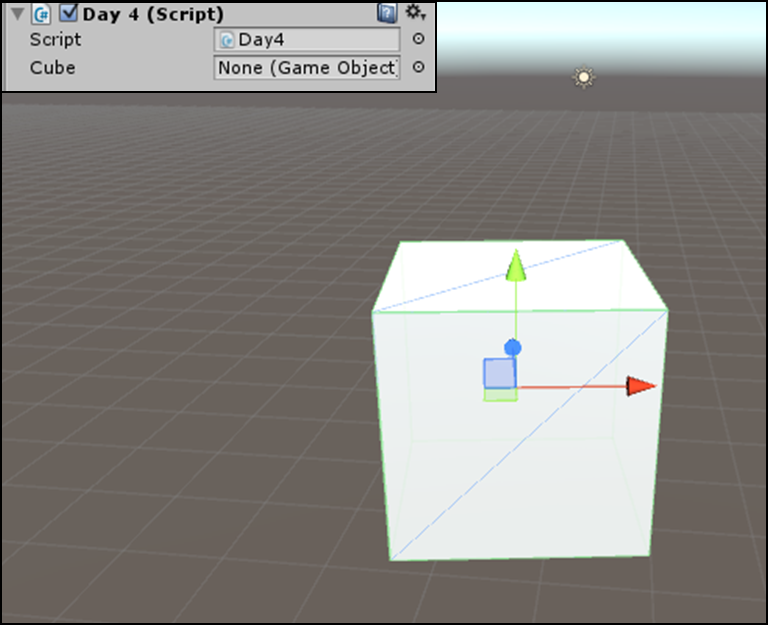Select the directional light sun gizmo
The width and height of the screenshot is (768, 625).
(583, 77)
